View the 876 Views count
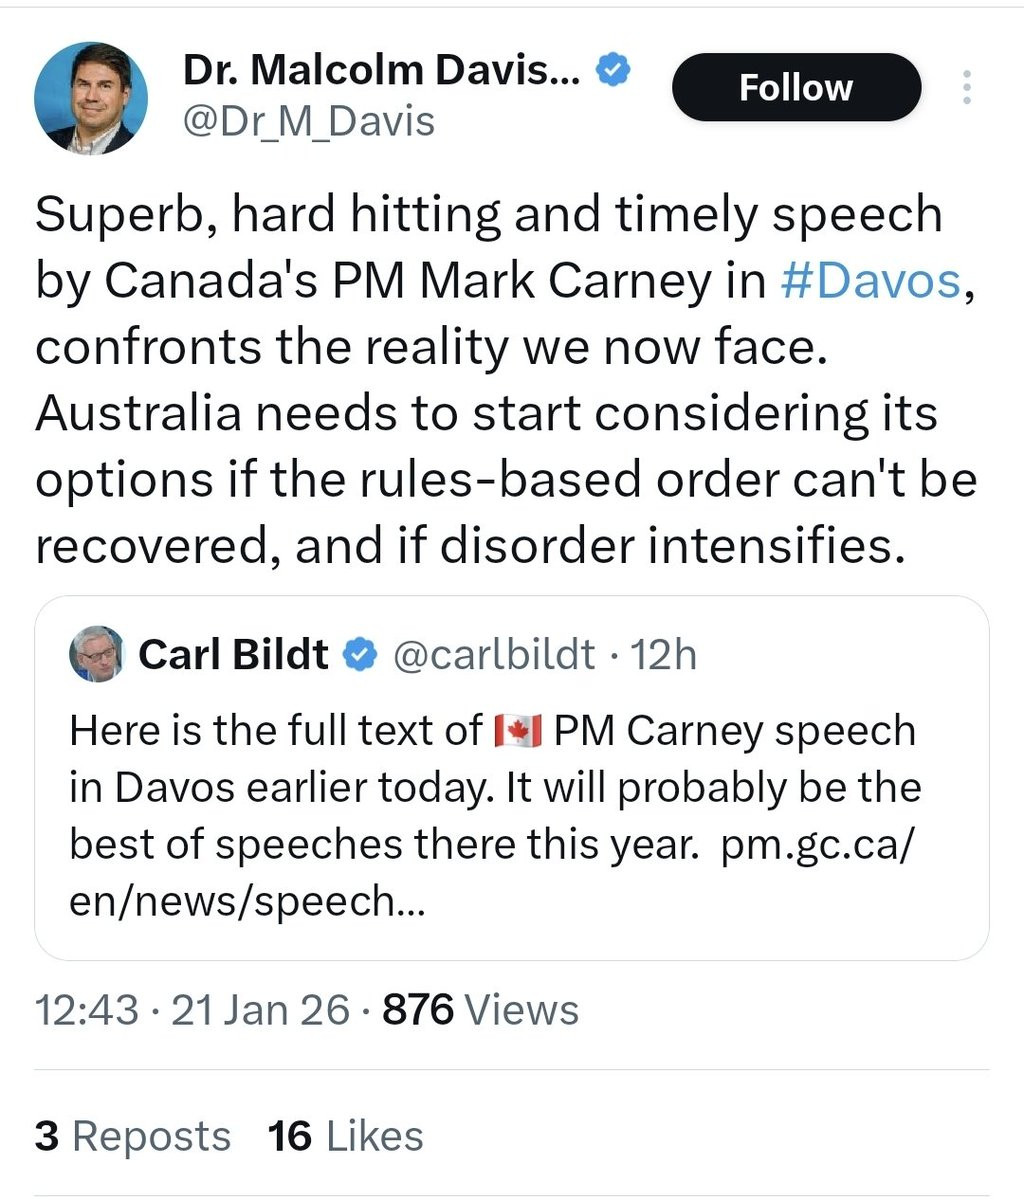Viewport: 1024px width, 1200px height. 481,1010
